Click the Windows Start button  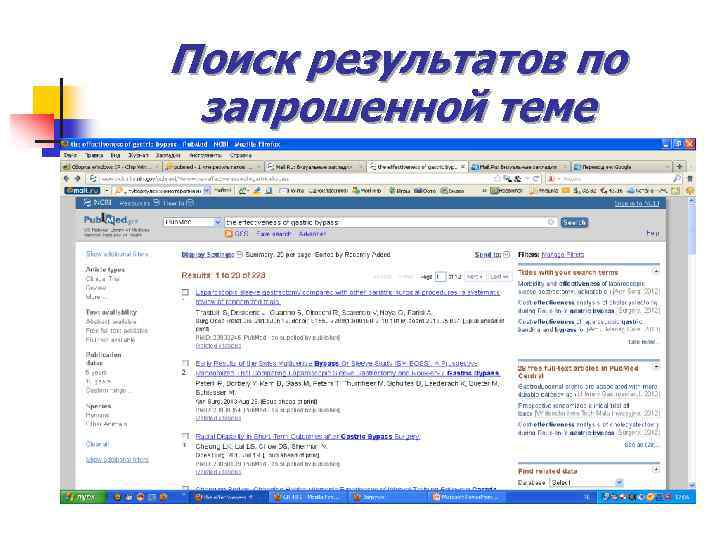click(x=82, y=497)
